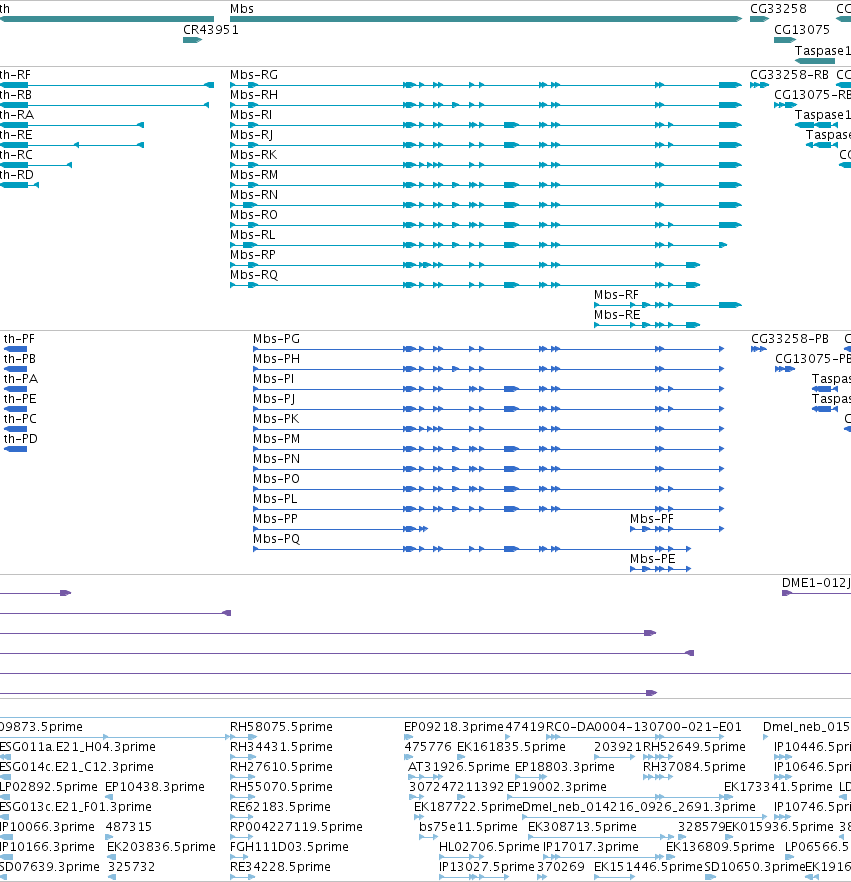Screen dimensions: 851x882
Task: Select the CG33258-PB protein label
Action: click(x=790, y=339)
